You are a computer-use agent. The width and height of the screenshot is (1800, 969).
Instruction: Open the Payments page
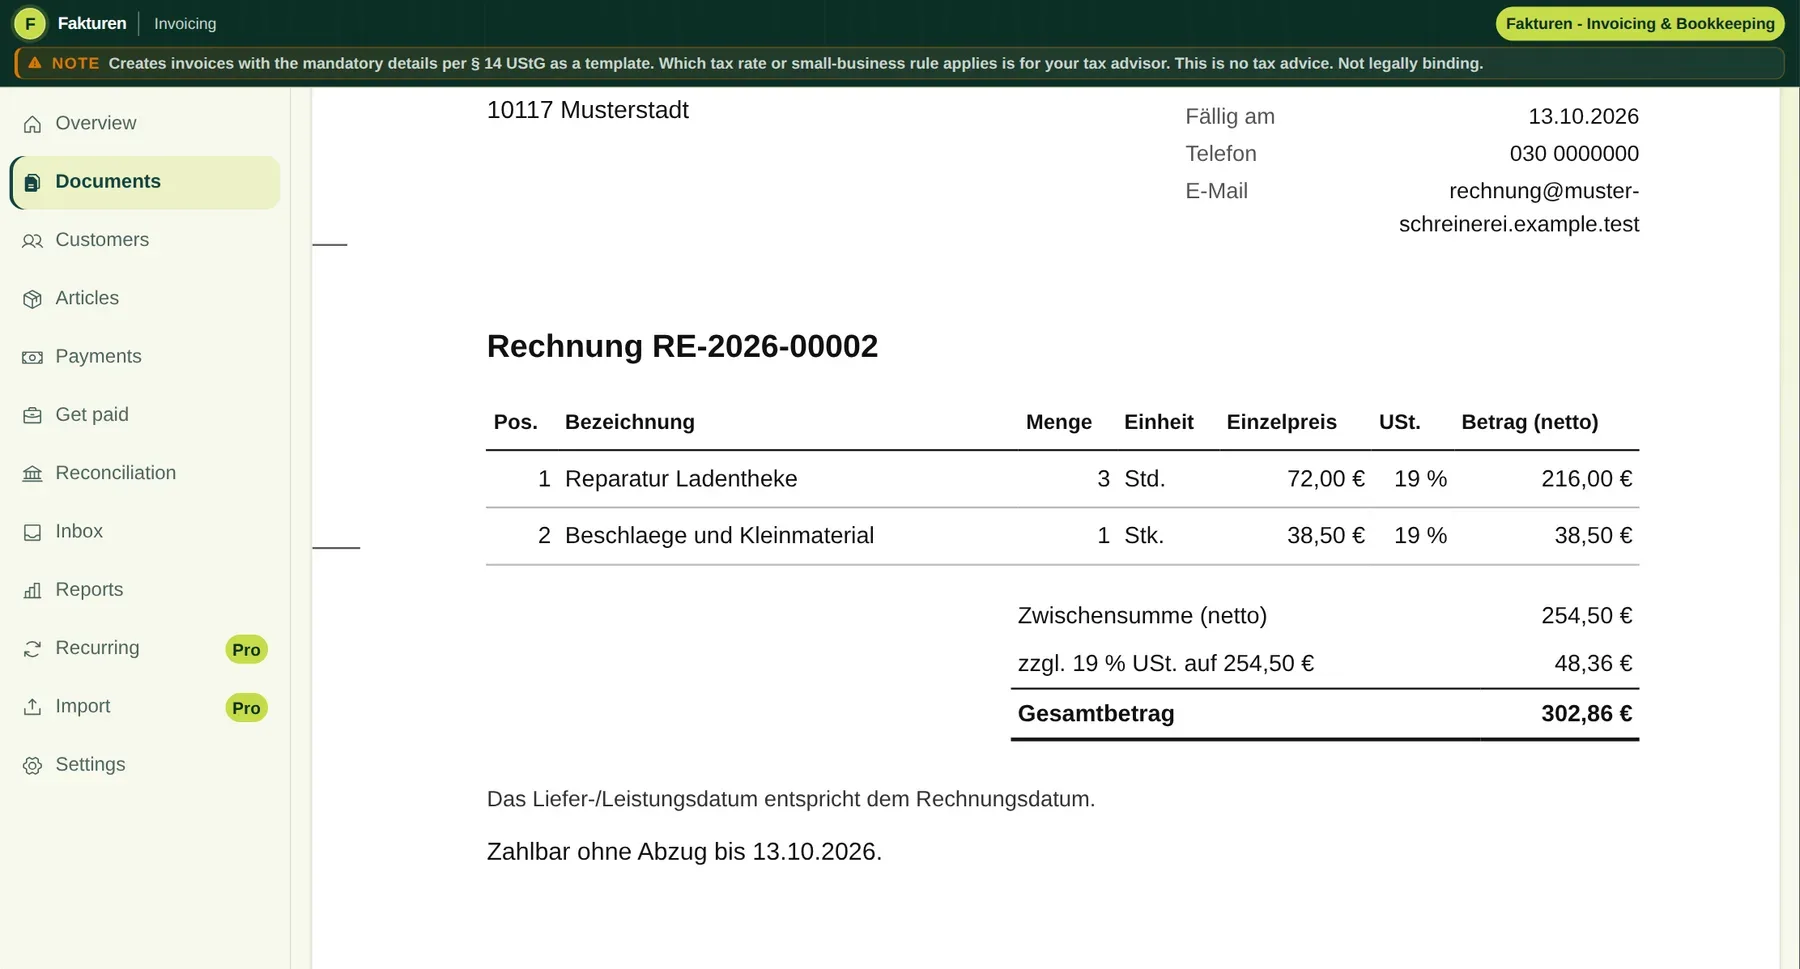click(x=145, y=356)
